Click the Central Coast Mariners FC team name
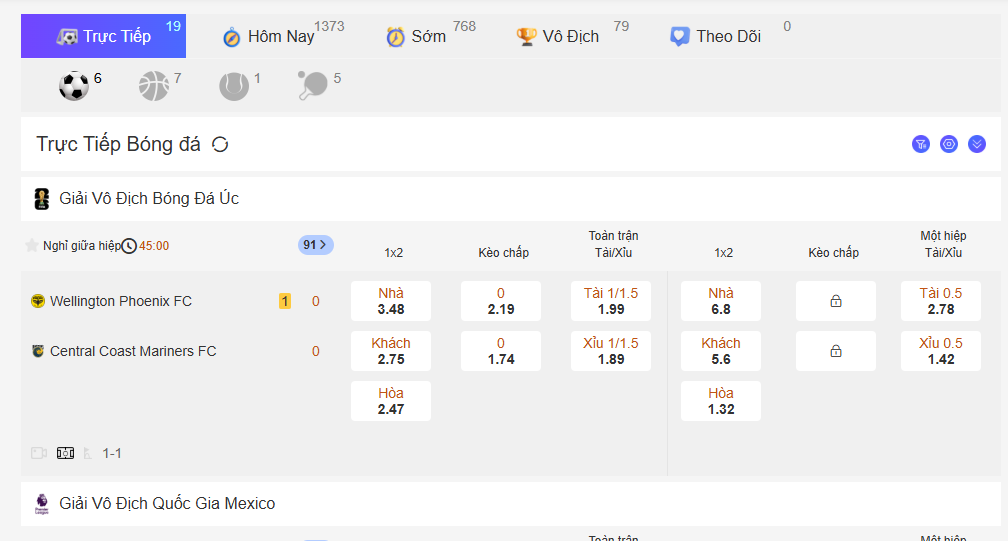Viewport: 1008px width, 541px height. point(133,351)
